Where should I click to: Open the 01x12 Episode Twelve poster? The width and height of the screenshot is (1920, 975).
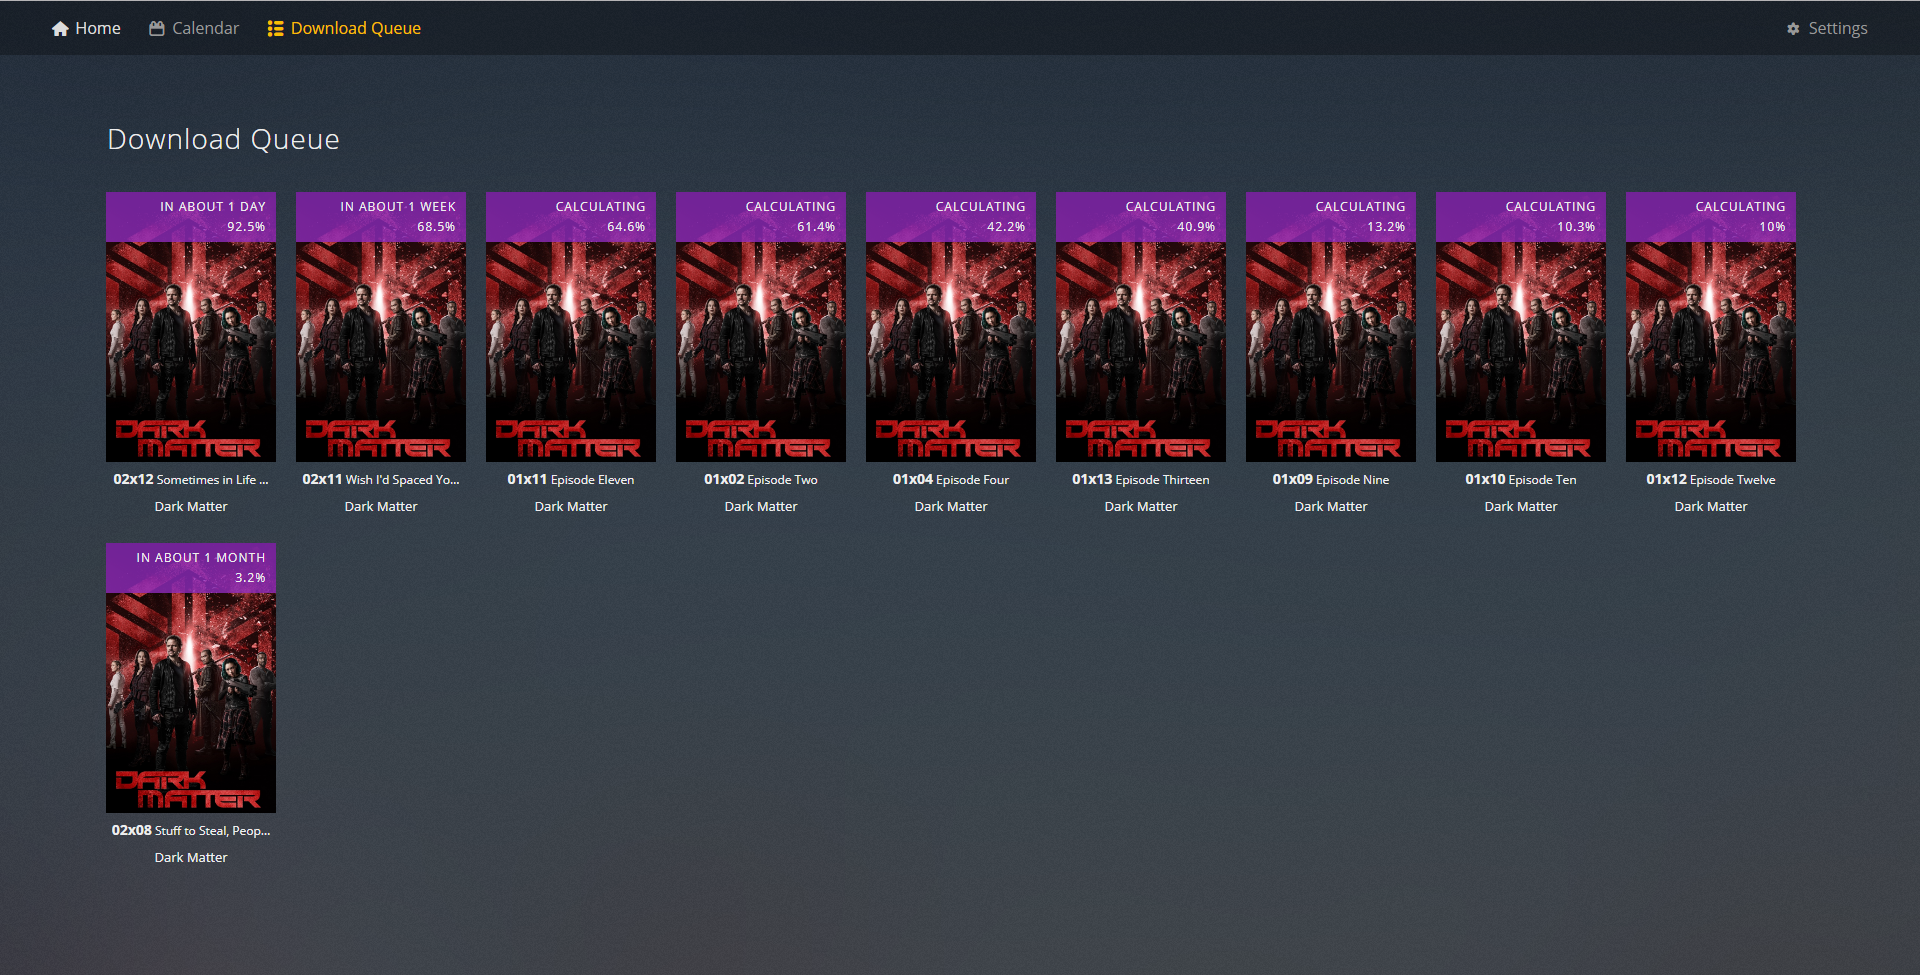1711,350
